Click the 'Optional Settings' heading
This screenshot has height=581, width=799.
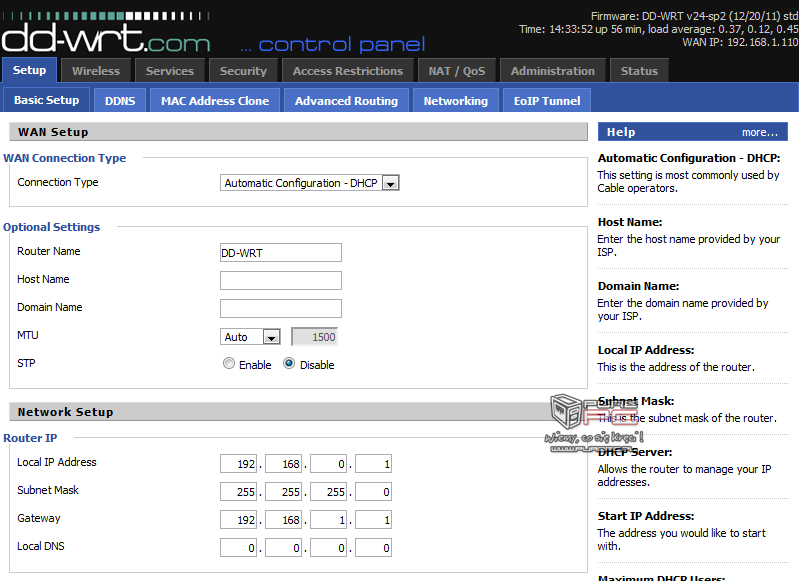(51, 227)
